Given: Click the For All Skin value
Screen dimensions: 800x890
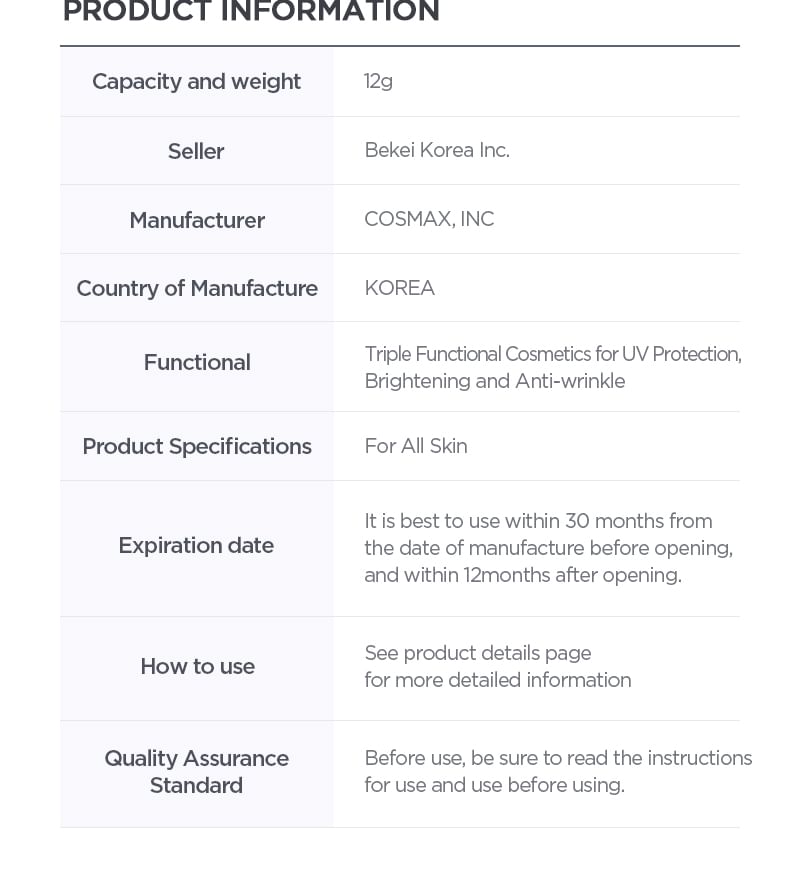Looking at the screenshot, I should coord(416,446).
